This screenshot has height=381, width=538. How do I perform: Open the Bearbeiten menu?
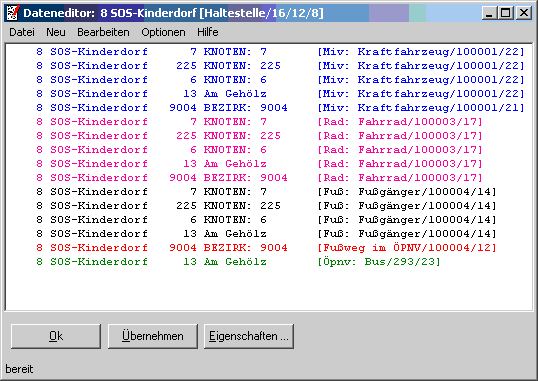[103, 32]
